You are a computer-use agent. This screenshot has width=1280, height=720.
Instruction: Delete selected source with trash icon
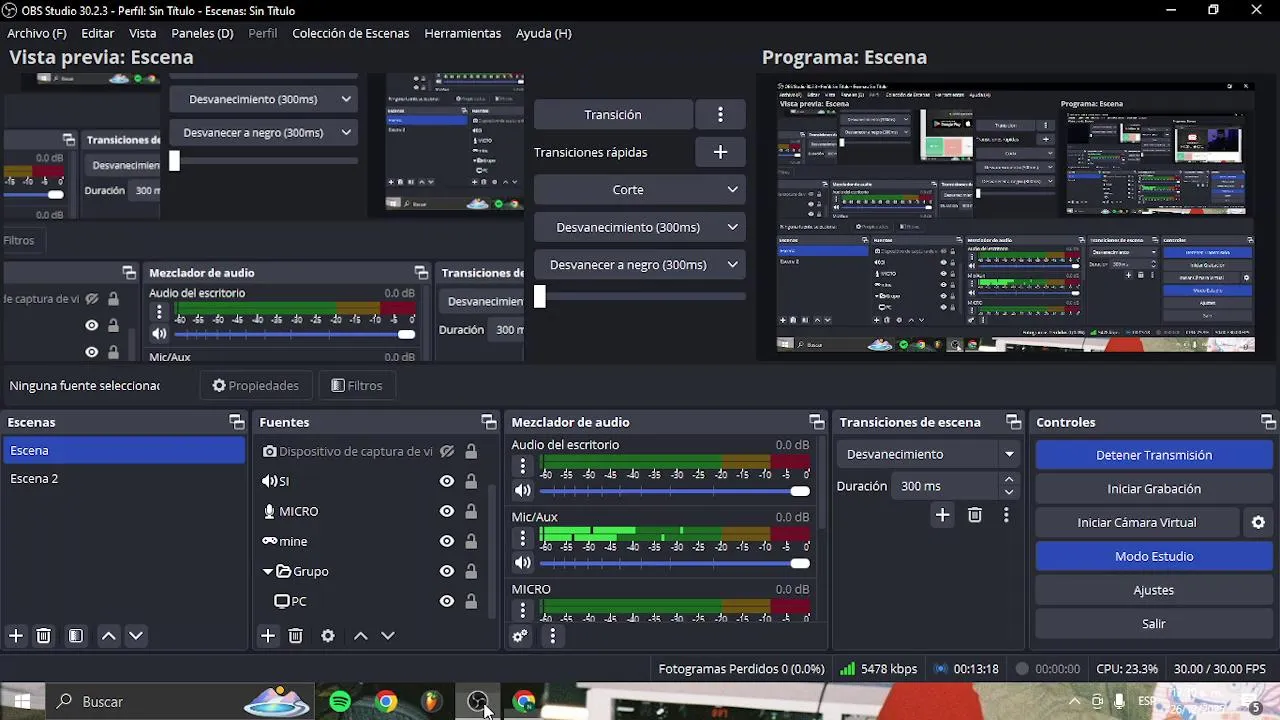pyautogui.click(x=295, y=636)
